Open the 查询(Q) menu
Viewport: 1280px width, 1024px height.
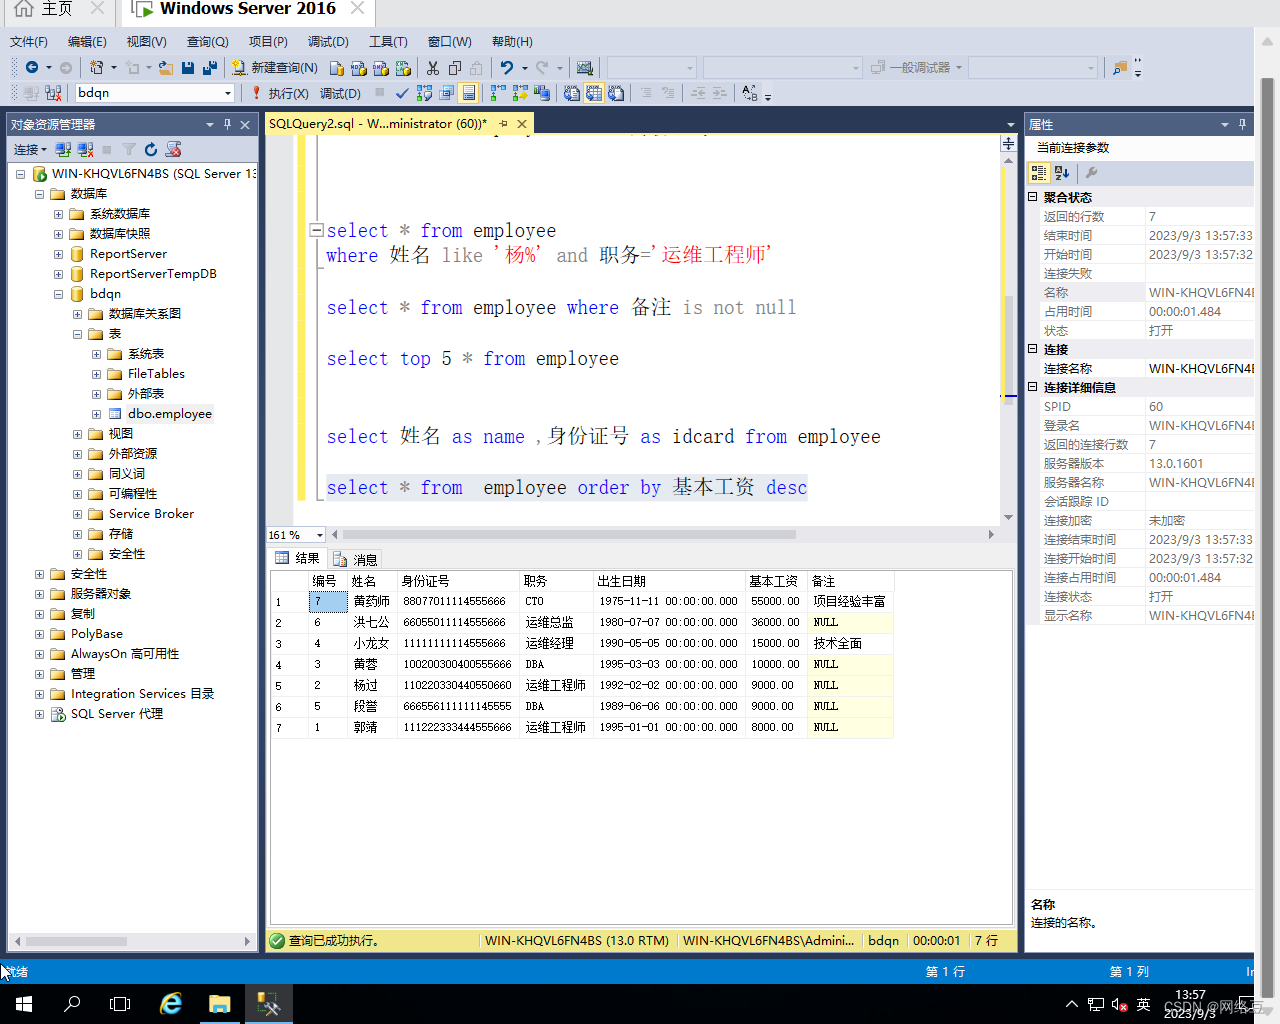[x=208, y=41]
